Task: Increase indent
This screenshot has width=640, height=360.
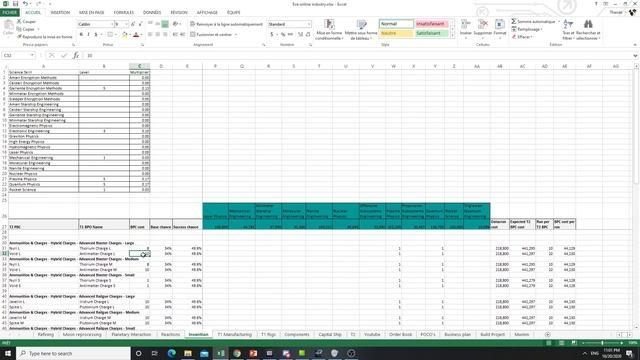Action: point(182,35)
